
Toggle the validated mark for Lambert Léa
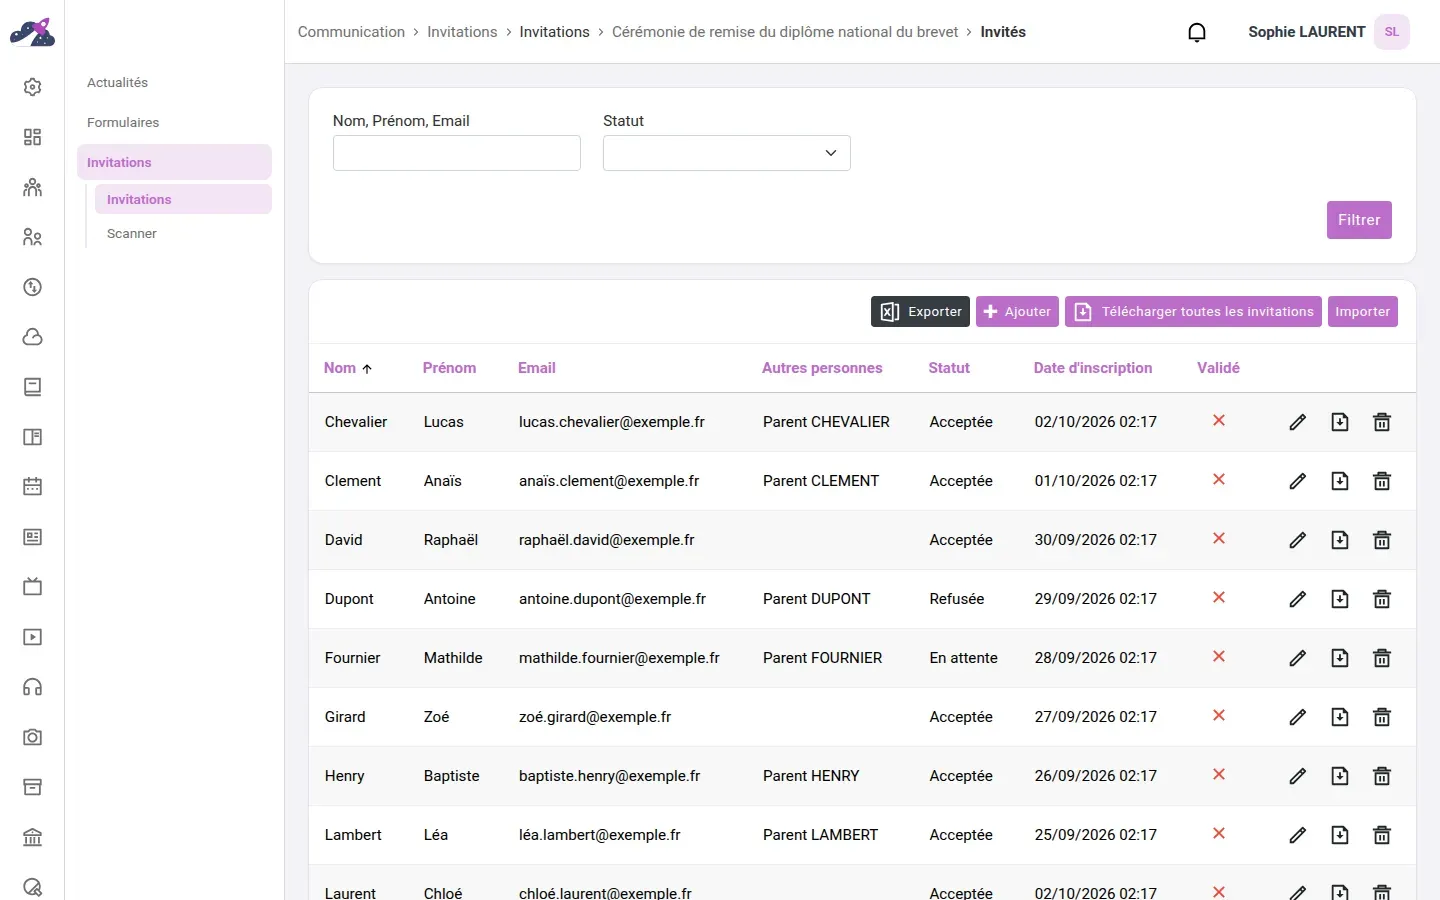pyautogui.click(x=1219, y=834)
